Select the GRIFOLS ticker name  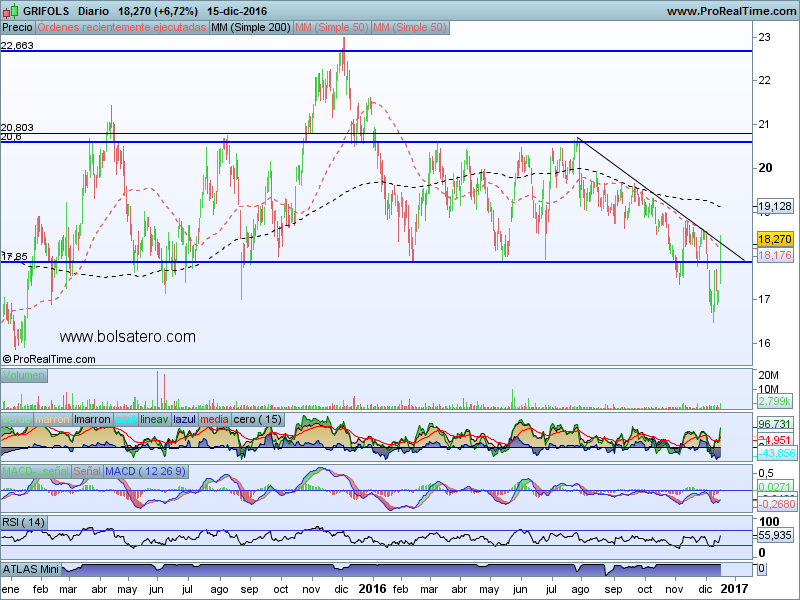coord(45,10)
